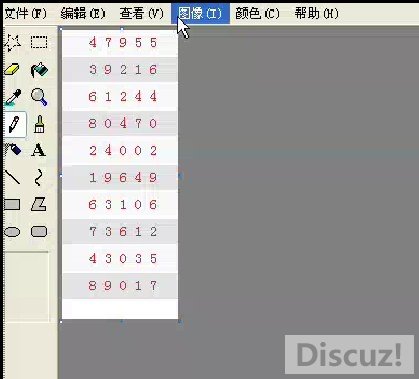The image size is (419, 379).
Task: Click the 图像(I) menu
Action: 200,13
